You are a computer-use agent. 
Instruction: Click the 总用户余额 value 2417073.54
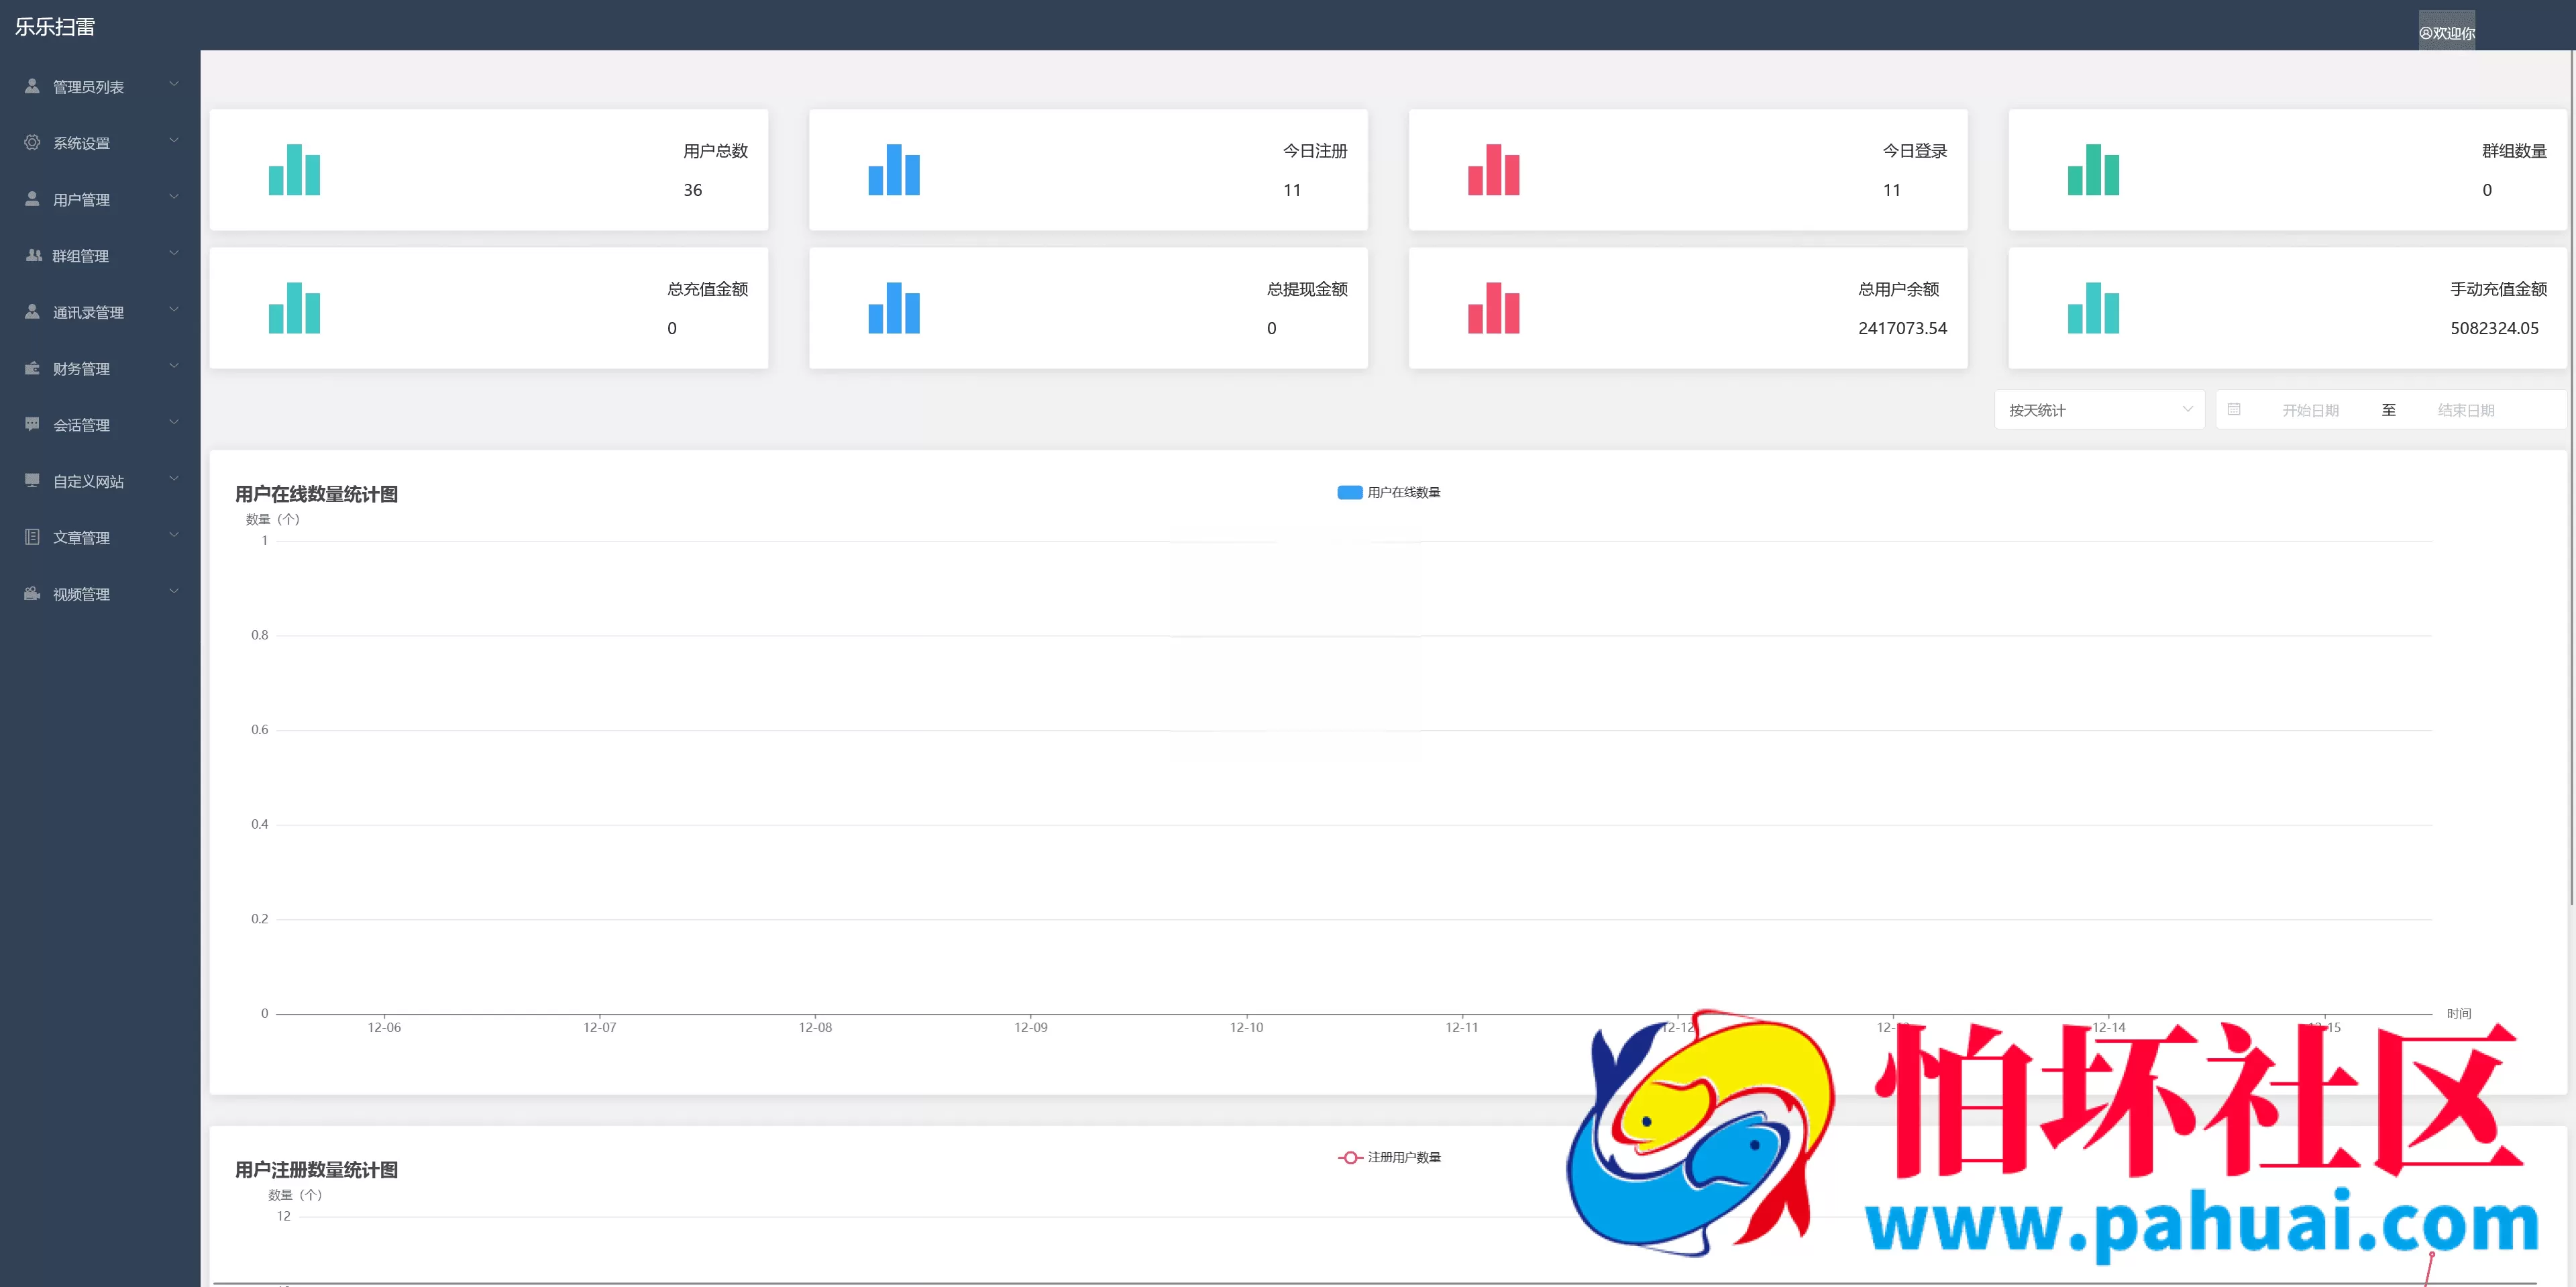point(1902,328)
